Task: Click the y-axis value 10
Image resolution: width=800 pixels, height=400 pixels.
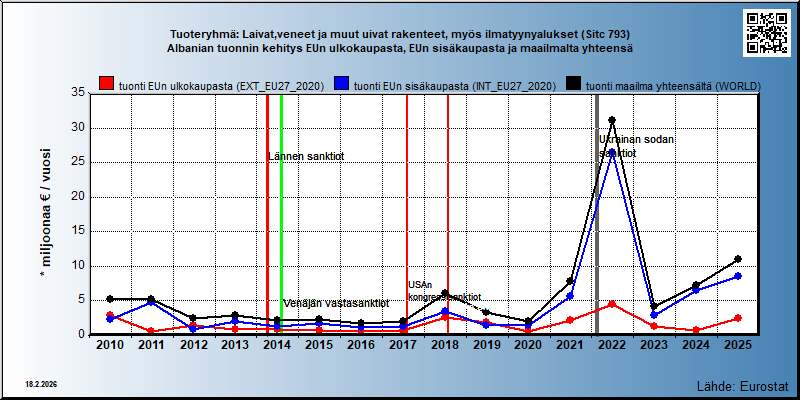Action: coord(78,265)
